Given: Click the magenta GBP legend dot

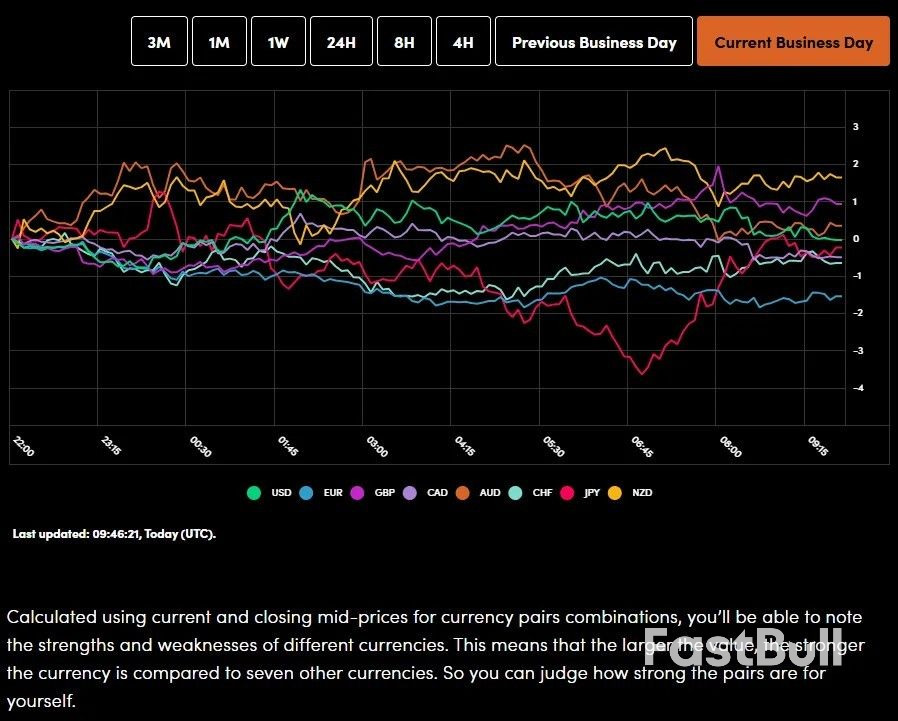Looking at the screenshot, I should [355, 492].
